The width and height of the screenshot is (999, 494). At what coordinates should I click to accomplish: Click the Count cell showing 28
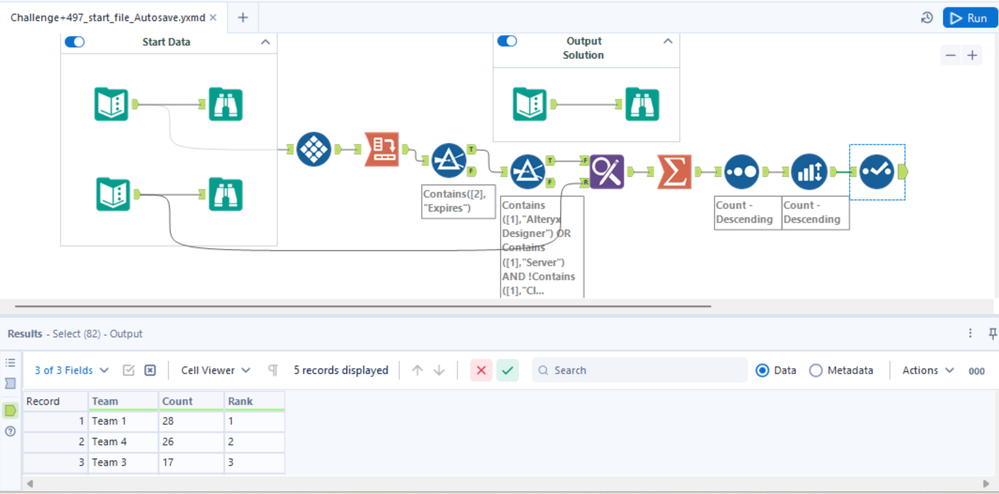click(x=191, y=421)
